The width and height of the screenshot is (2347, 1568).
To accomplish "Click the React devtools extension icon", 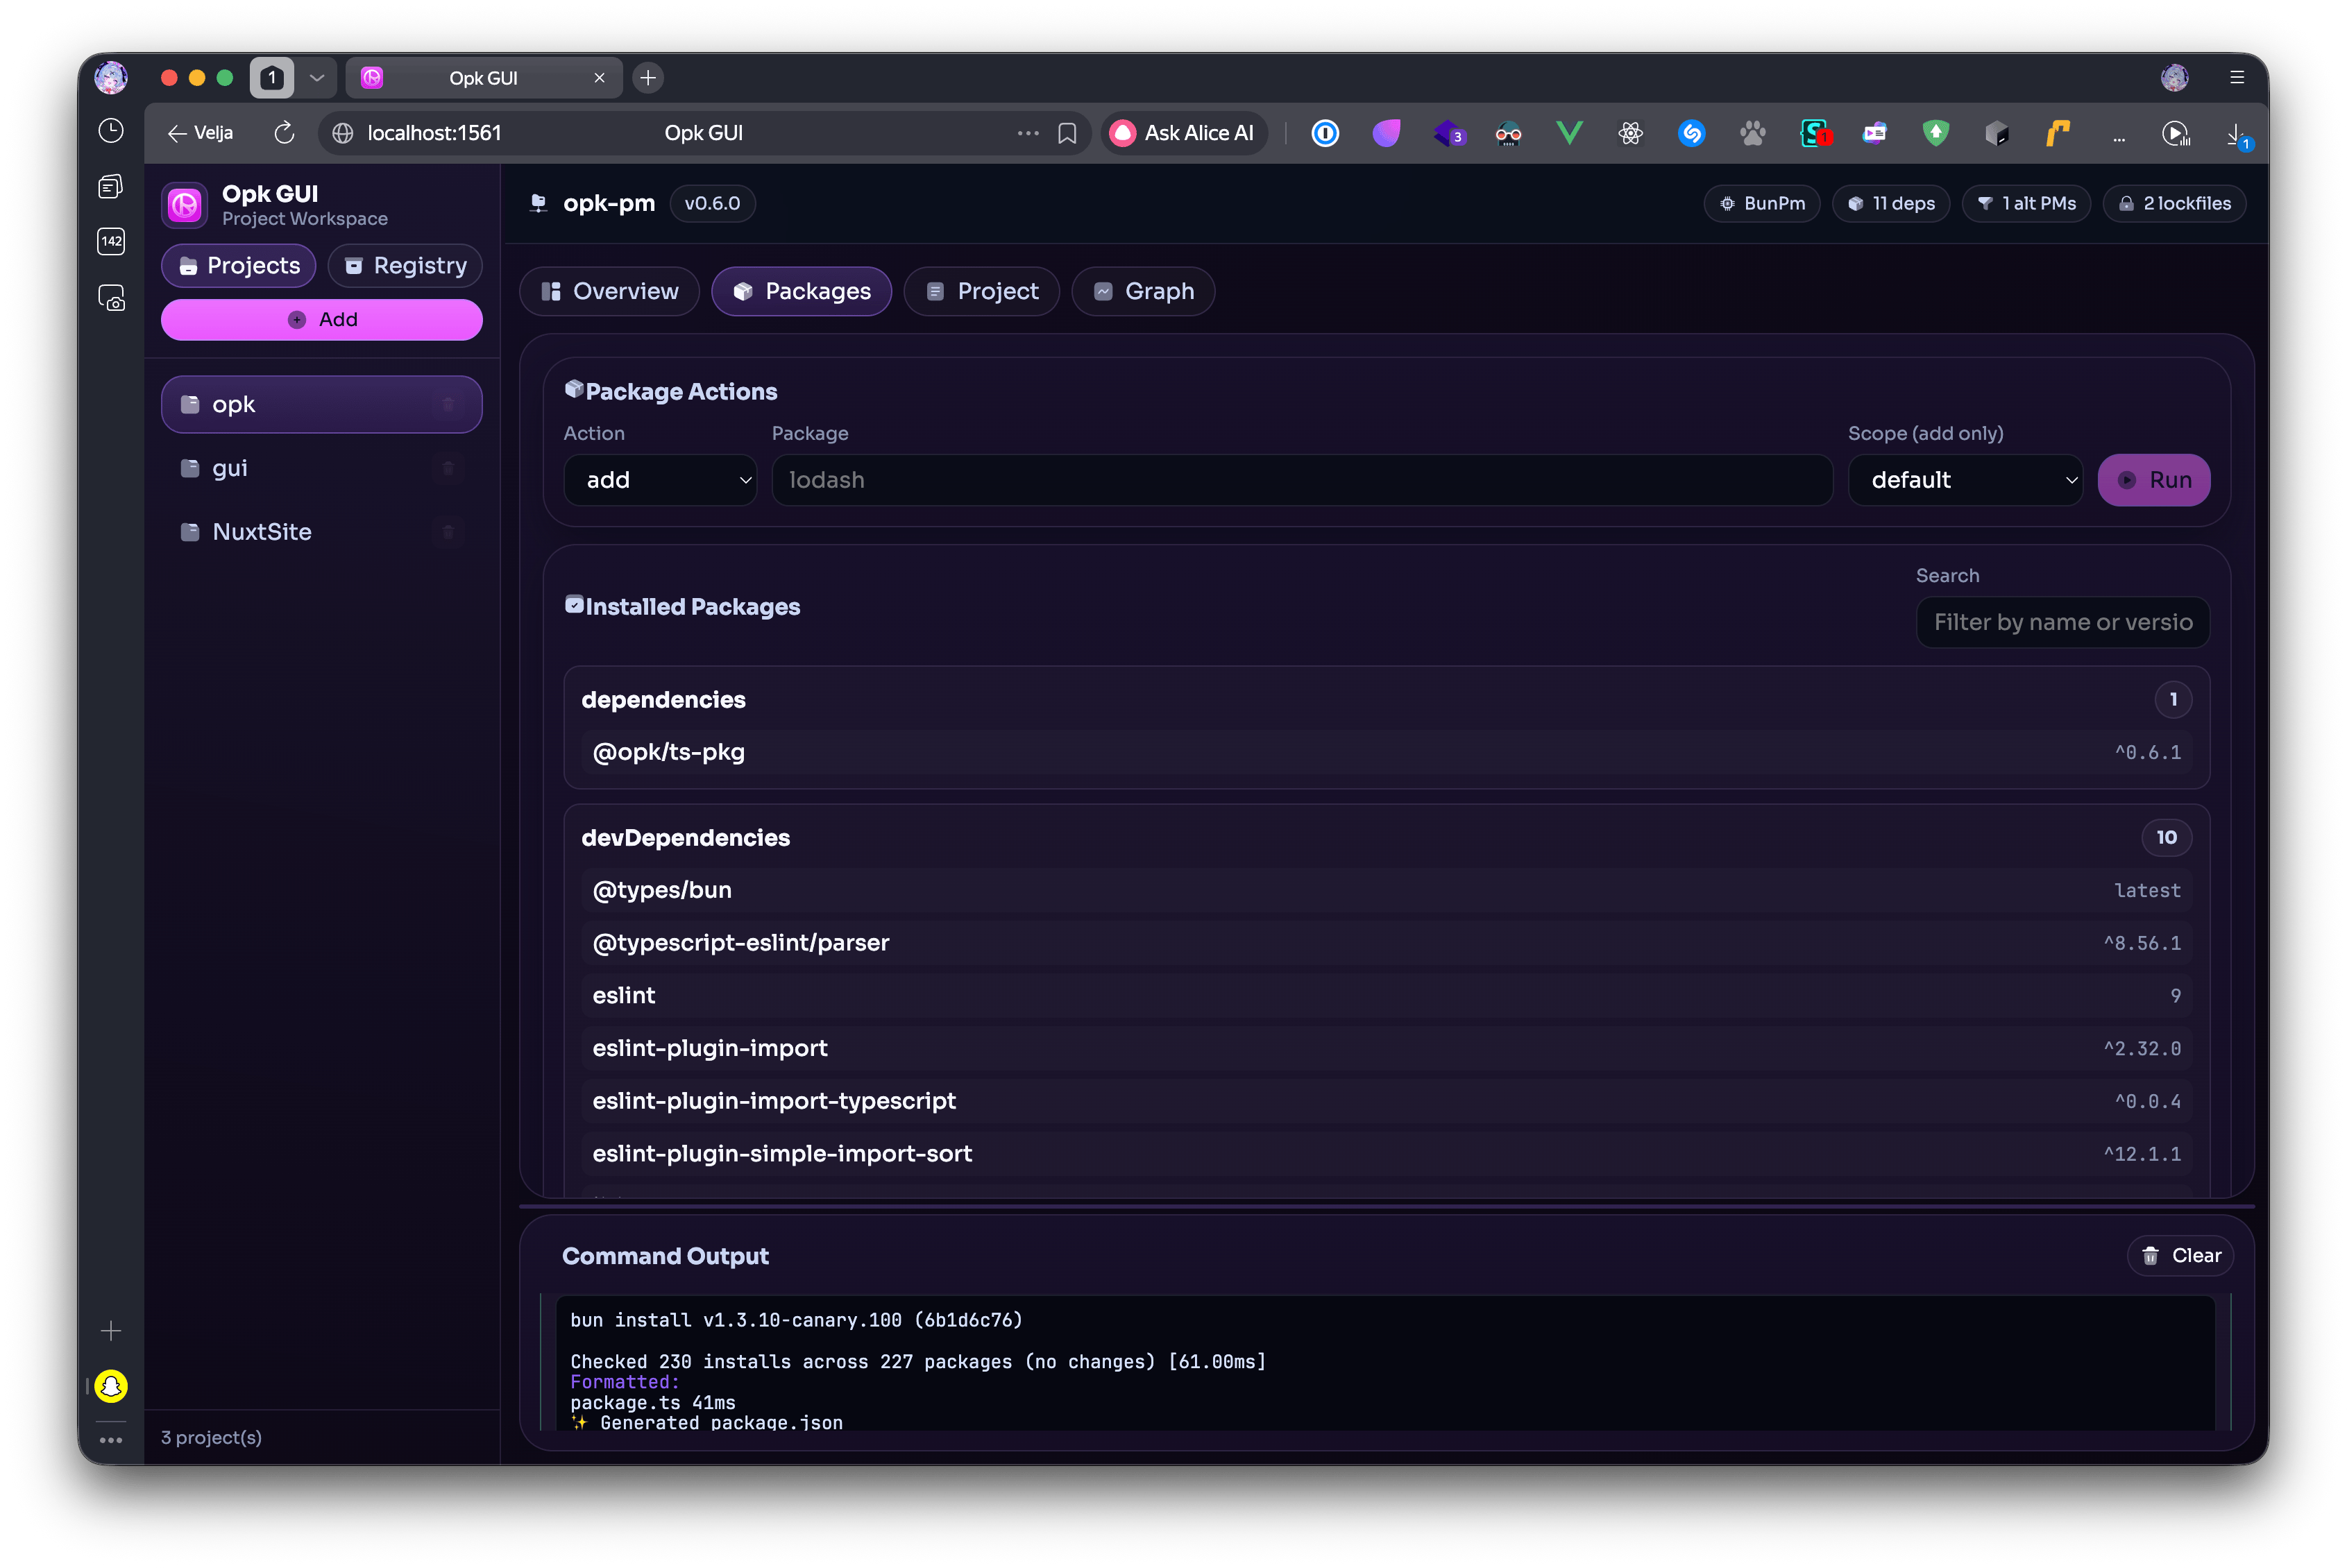I will coord(1630,133).
